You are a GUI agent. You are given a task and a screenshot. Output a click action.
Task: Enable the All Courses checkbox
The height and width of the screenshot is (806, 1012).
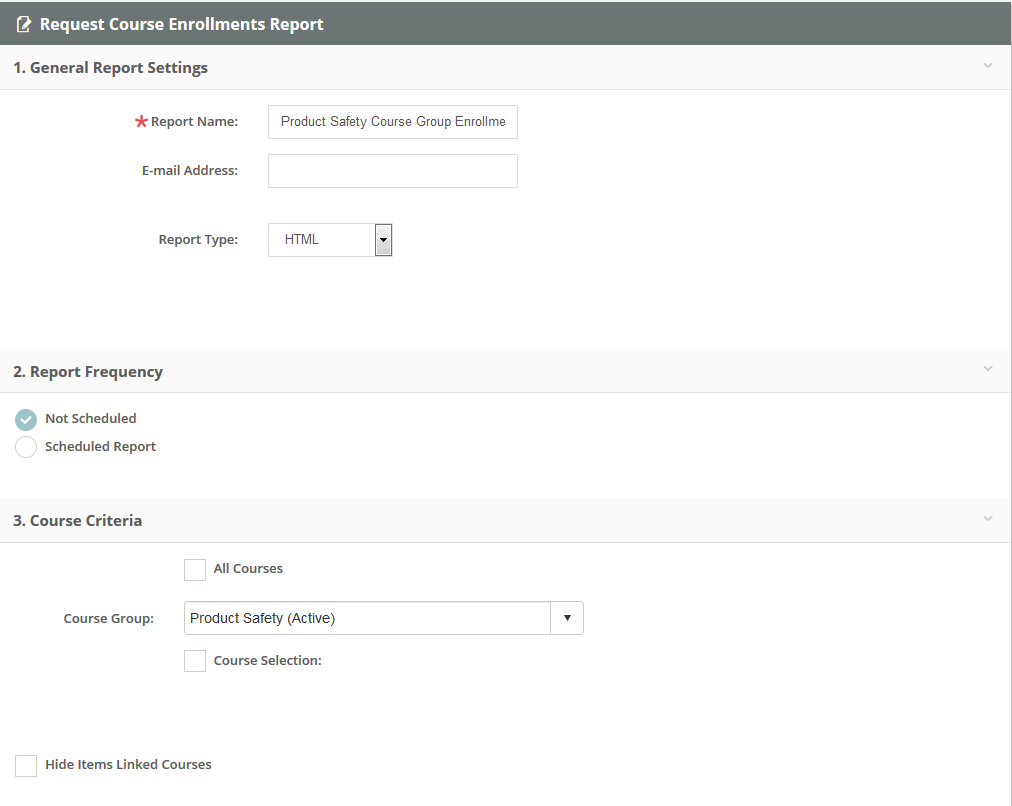pyautogui.click(x=195, y=569)
